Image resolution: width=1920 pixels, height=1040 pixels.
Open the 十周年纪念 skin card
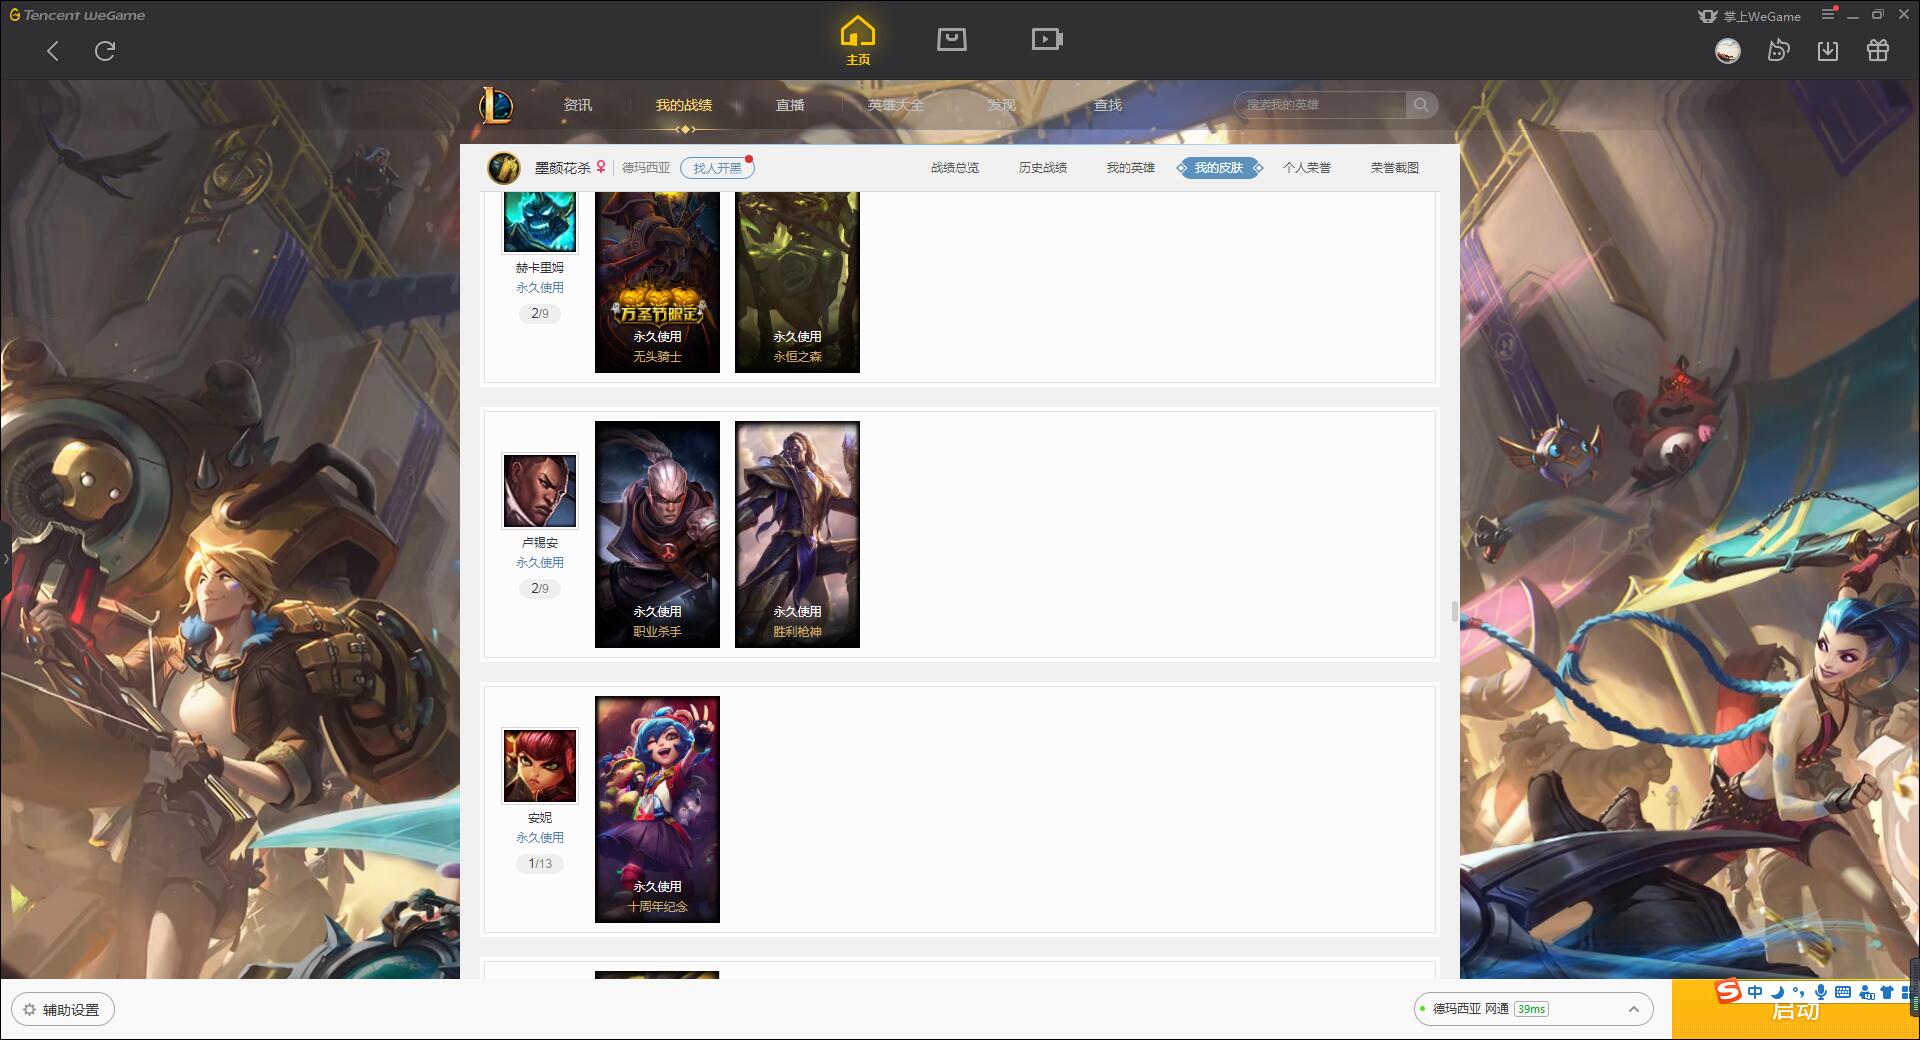(657, 809)
